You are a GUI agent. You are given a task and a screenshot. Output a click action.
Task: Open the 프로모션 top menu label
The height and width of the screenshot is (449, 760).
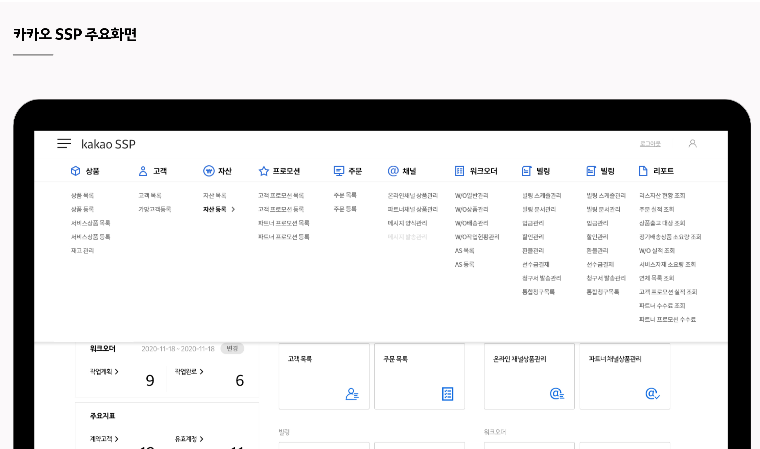point(286,171)
